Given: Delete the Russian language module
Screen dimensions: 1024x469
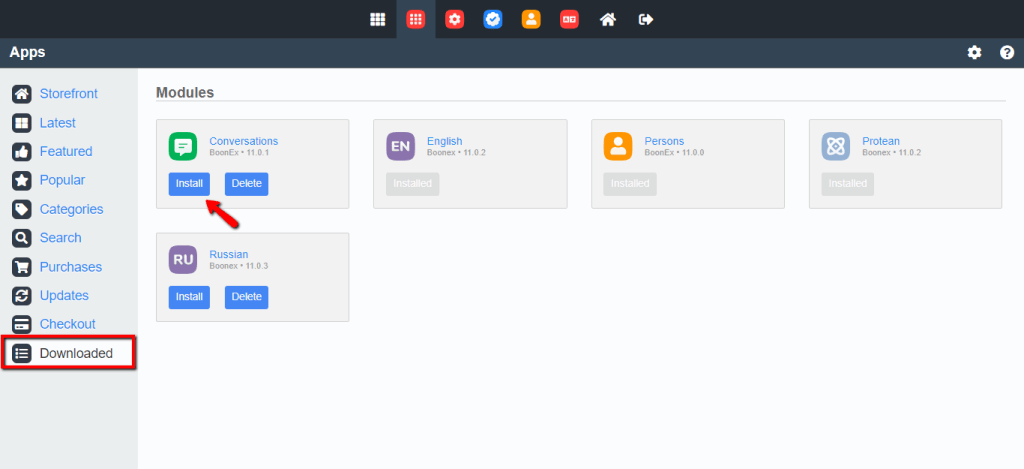Looking at the screenshot, I should (x=246, y=297).
